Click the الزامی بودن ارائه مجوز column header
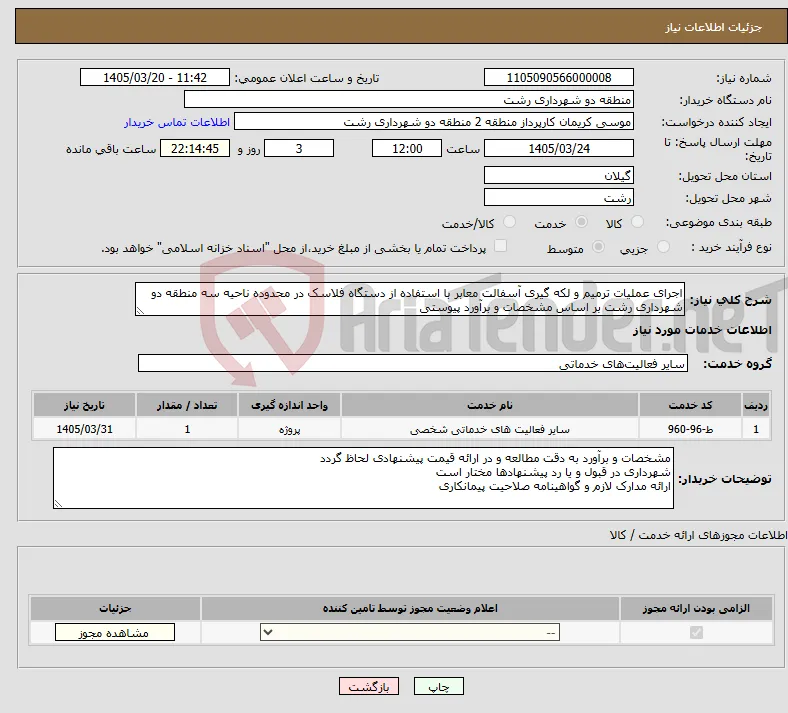 click(696, 608)
